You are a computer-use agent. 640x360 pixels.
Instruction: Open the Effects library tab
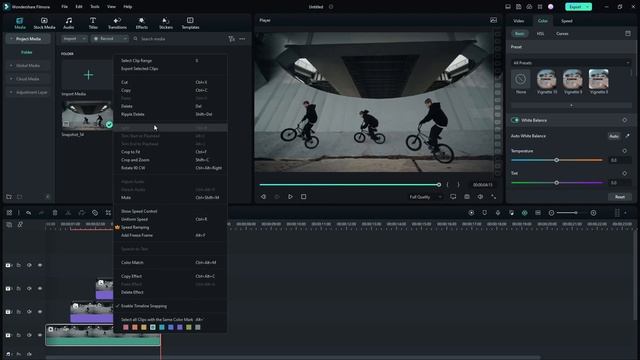(141, 23)
